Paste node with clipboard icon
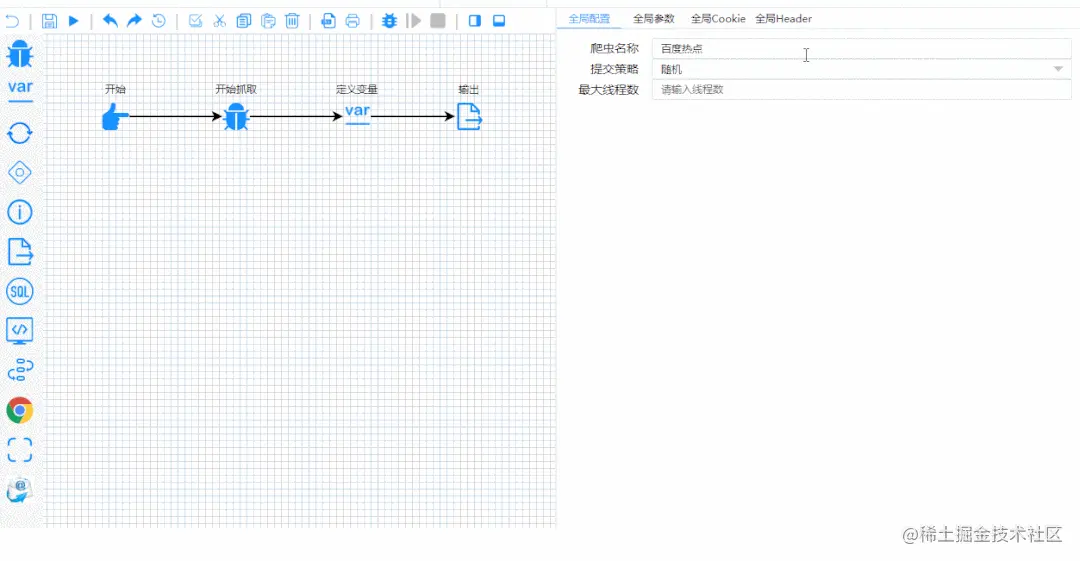 click(x=268, y=21)
